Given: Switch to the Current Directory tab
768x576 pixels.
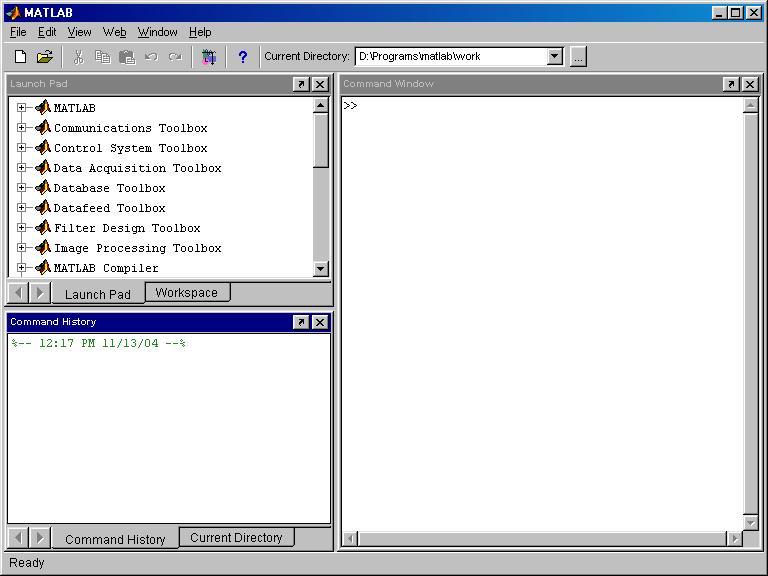Looking at the screenshot, I should pos(236,537).
